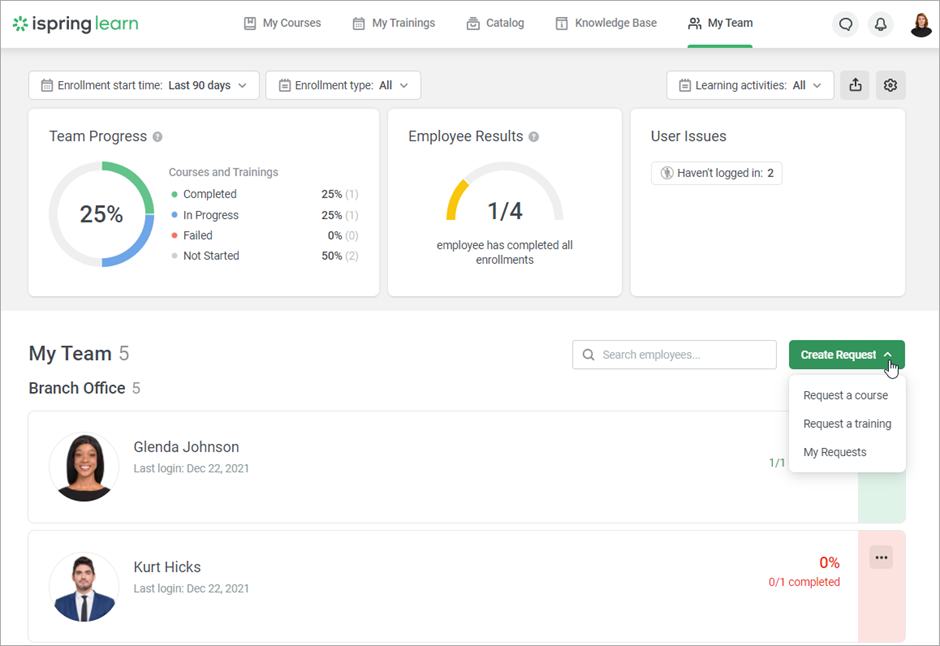Open the user profile avatar
Screen dimensions: 940x646
921,25
